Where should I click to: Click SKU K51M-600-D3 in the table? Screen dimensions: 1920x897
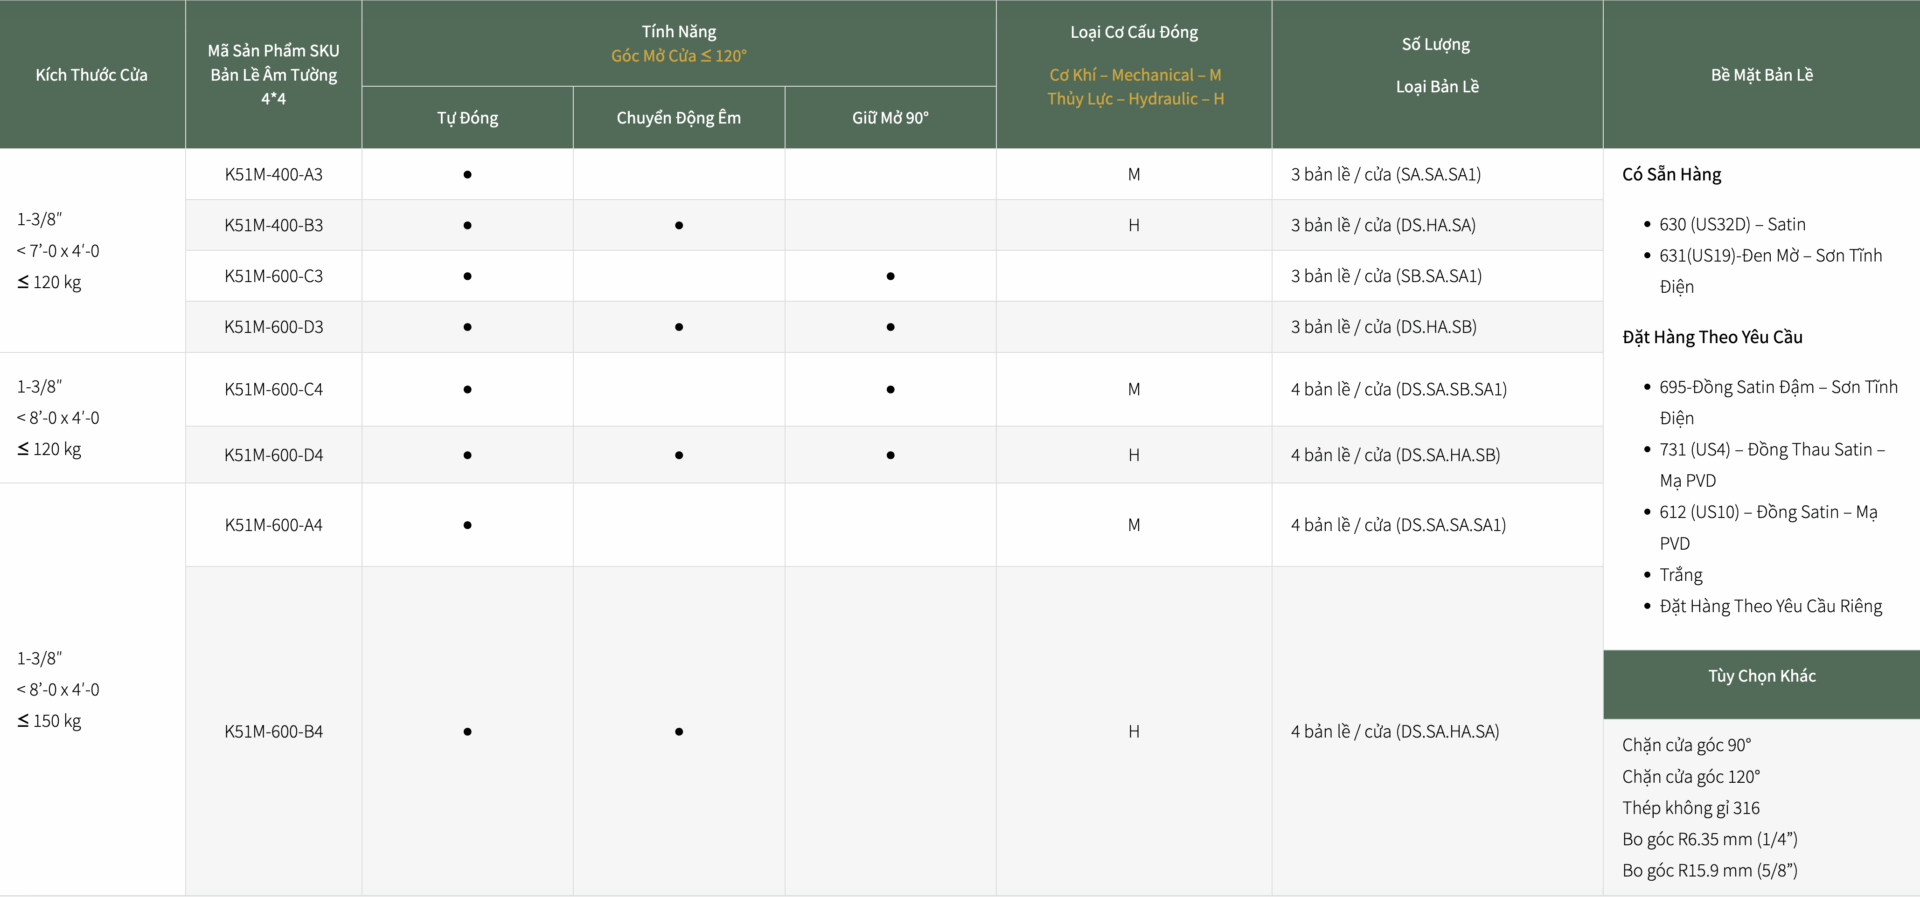coord(273,327)
